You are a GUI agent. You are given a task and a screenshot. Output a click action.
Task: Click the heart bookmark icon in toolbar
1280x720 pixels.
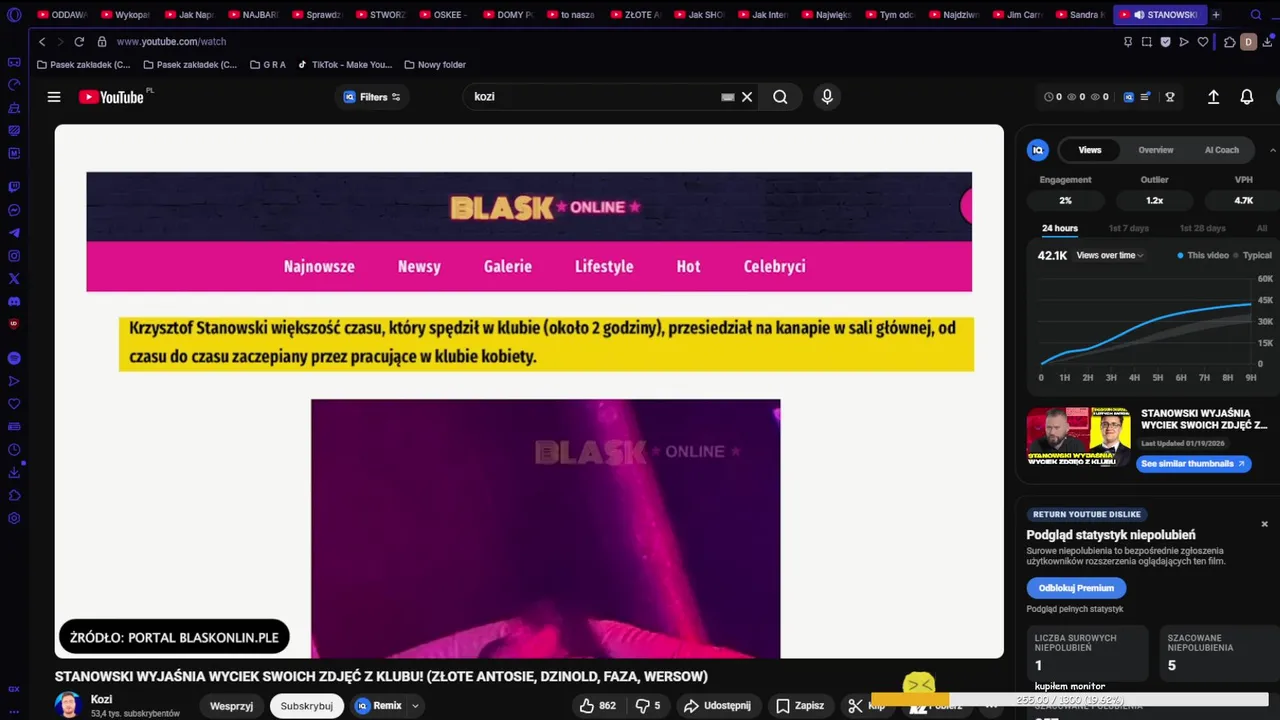click(x=1203, y=42)
